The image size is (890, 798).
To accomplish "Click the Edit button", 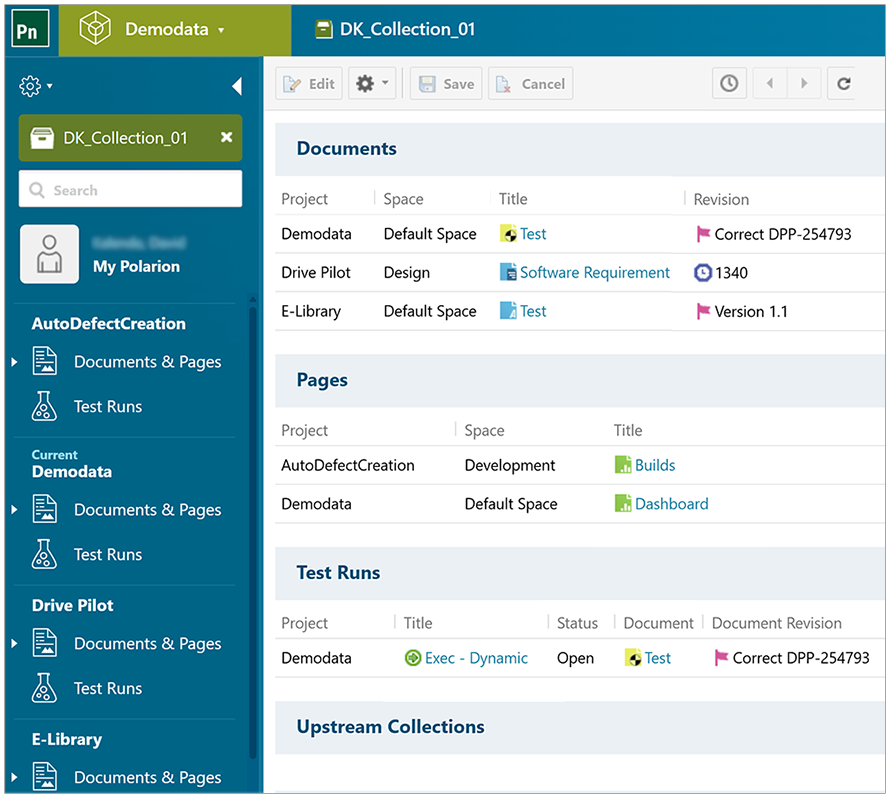I will (x=308, y=83).
